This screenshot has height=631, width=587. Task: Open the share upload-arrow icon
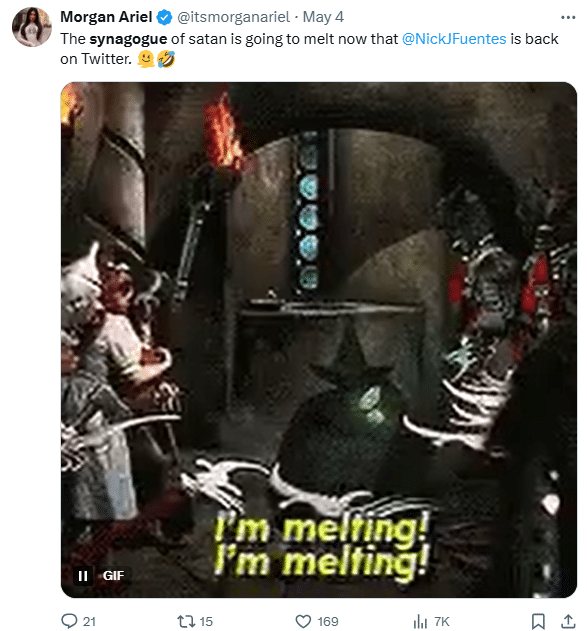(x=568, y=621)
